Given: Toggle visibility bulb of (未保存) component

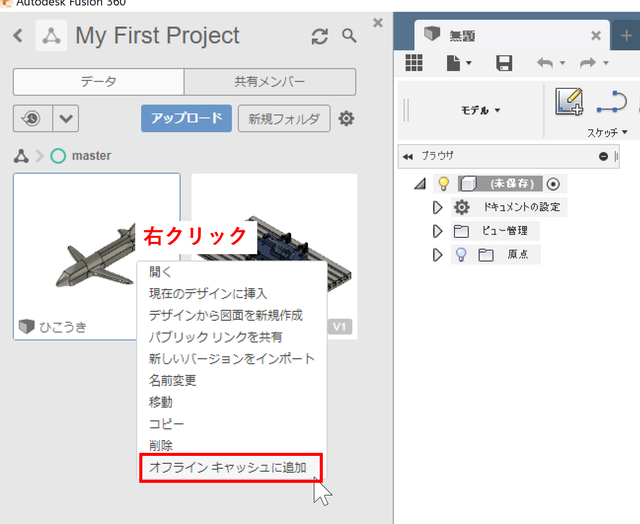Looking at the screenshot, I should [444, 184].
